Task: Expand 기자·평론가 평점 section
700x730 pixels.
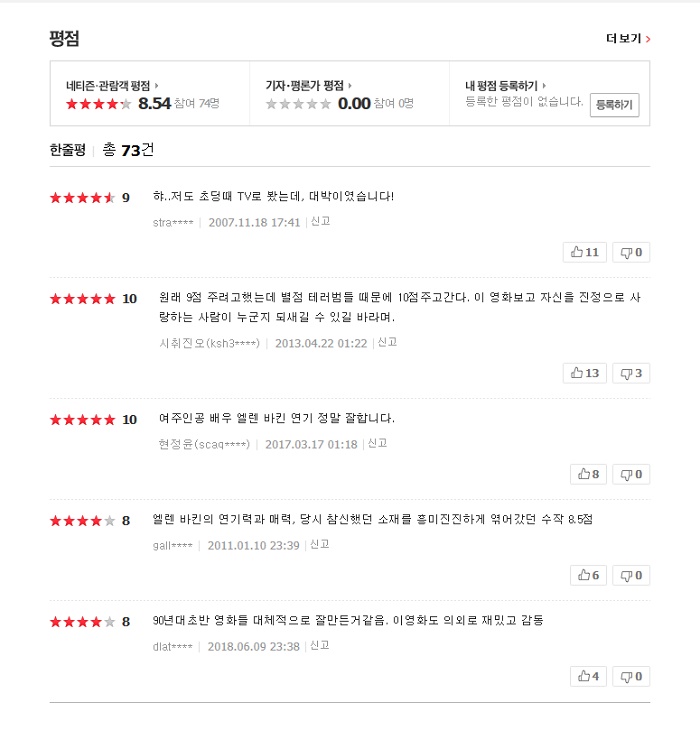Action: [x=308, y=86]
